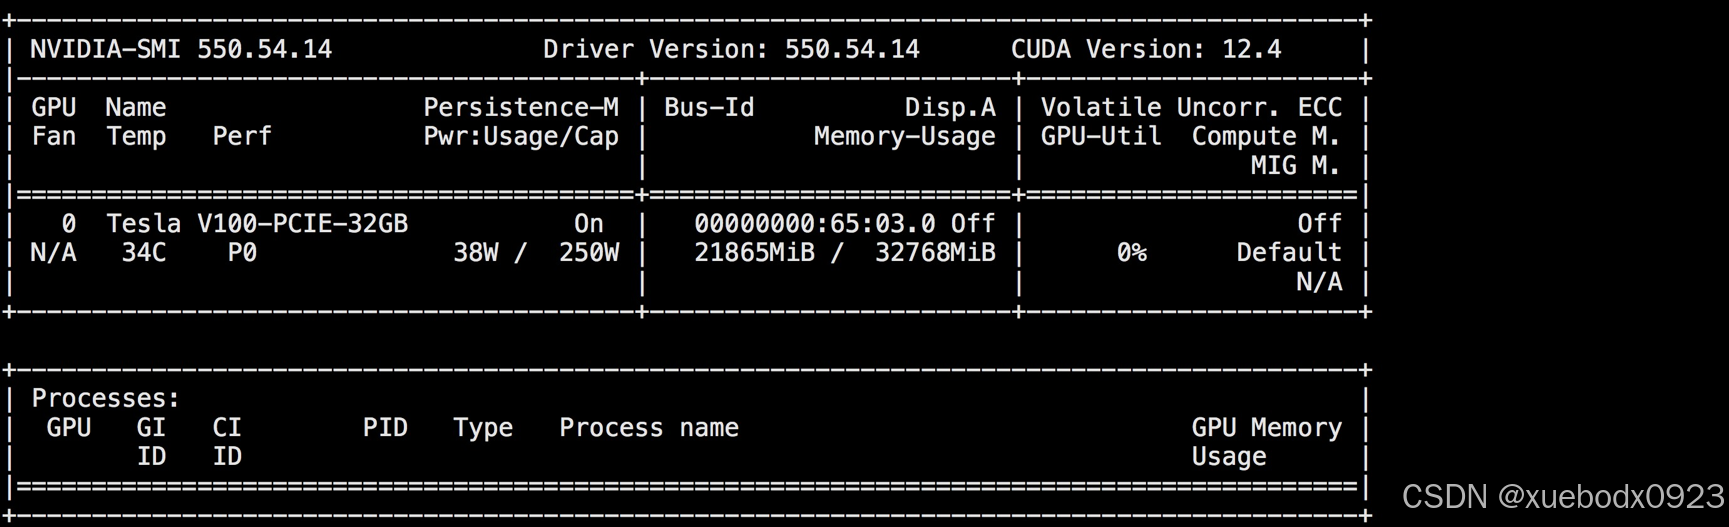Click the Persistence-M column header
Viewport: 1729px width, 527px height.
point(521,107)
